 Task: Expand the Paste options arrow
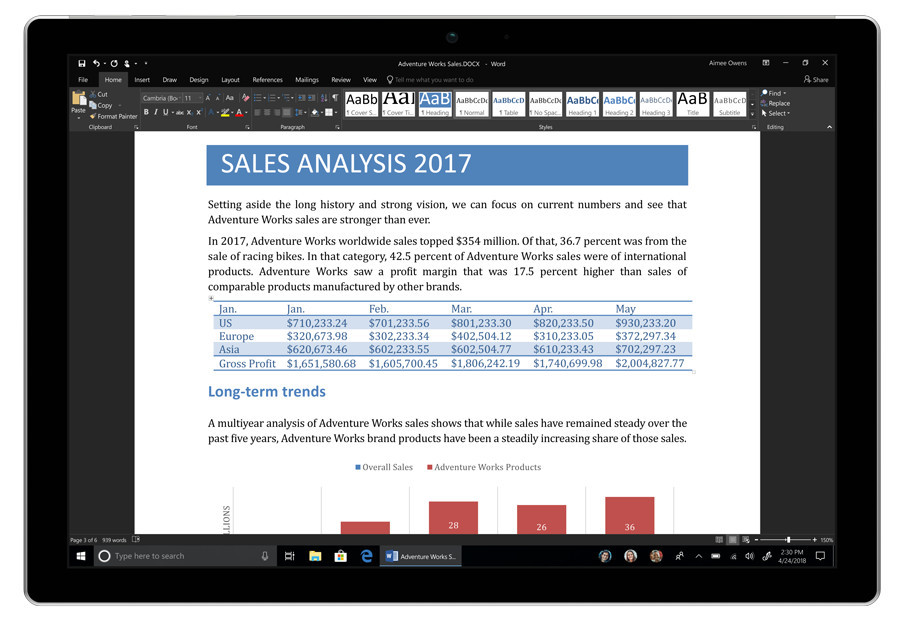pyautogui.click(x=79, y=118)
